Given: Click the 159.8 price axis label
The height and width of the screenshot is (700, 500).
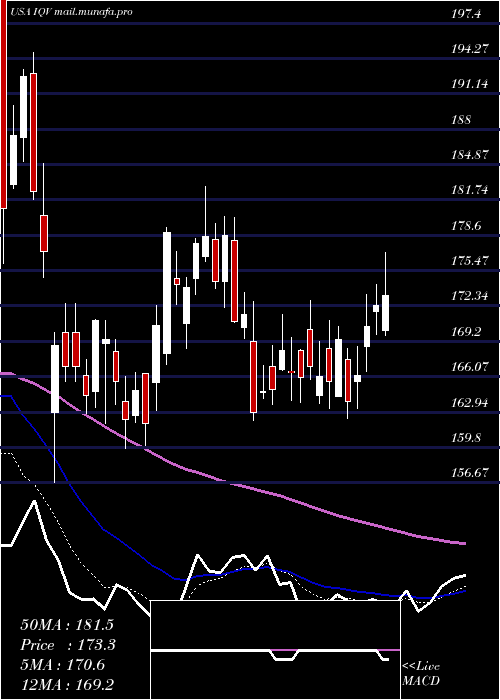Looking at the screenshot, I should tap(466, 438).
